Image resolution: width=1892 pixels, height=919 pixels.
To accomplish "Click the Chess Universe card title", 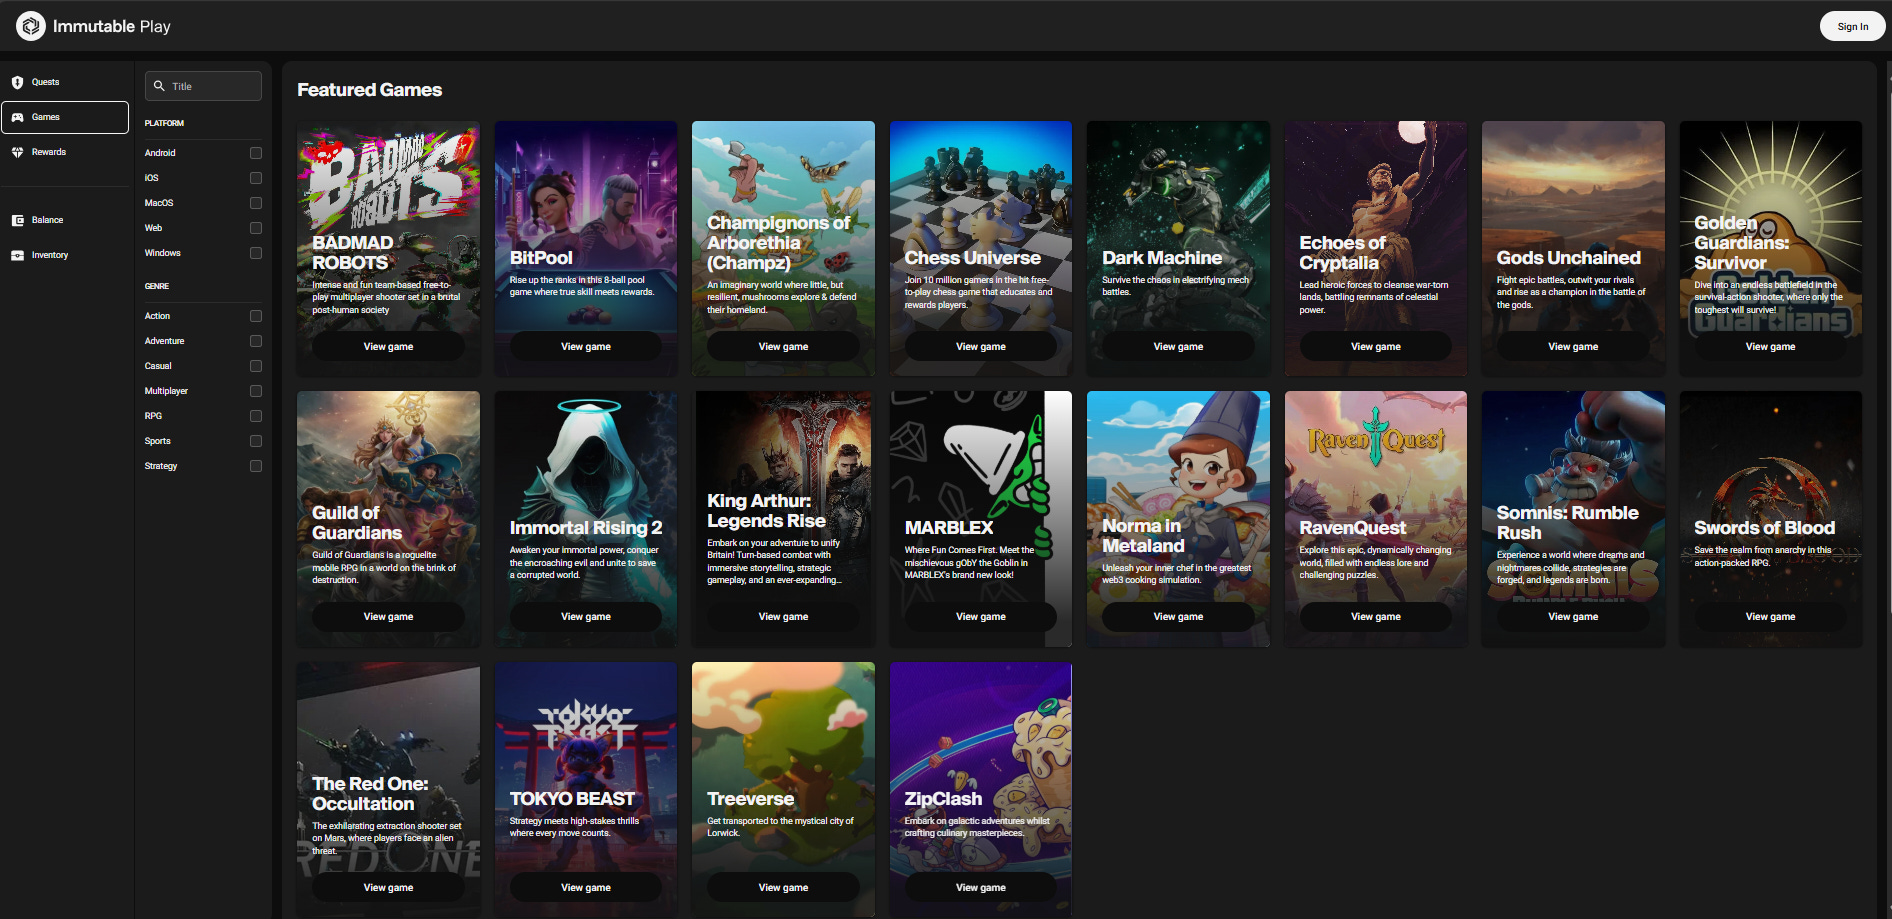I will pyautogui.click(x=973, y=258).
